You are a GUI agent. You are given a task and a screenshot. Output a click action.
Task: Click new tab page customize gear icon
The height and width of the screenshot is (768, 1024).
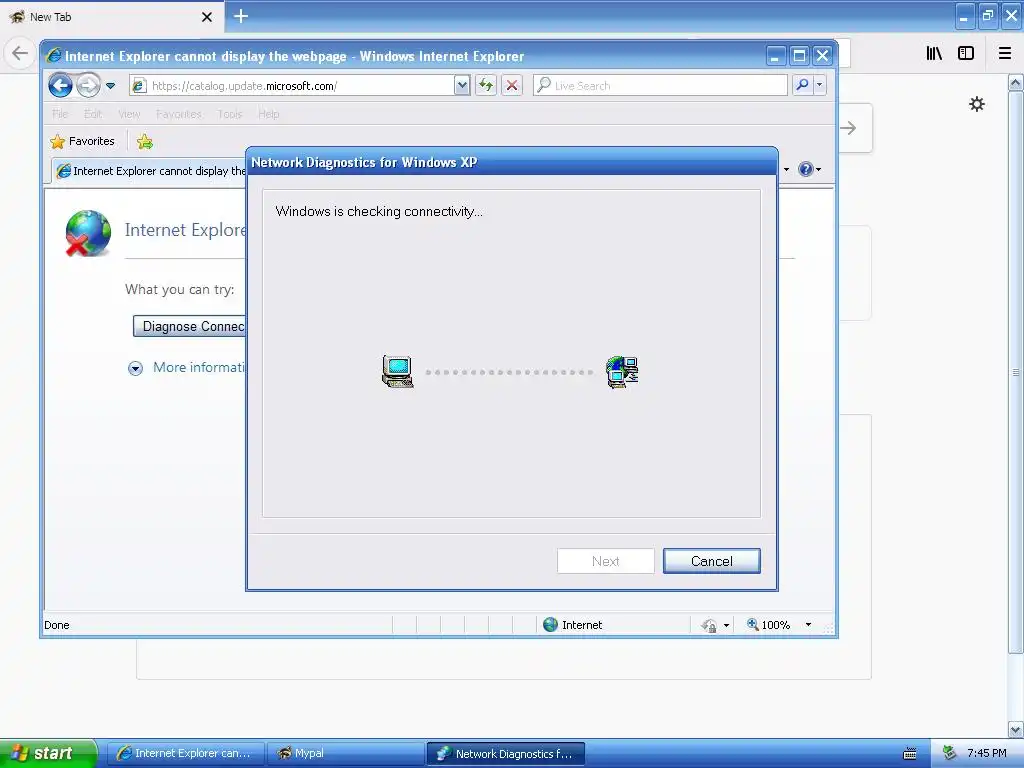(x=977, y=104)
